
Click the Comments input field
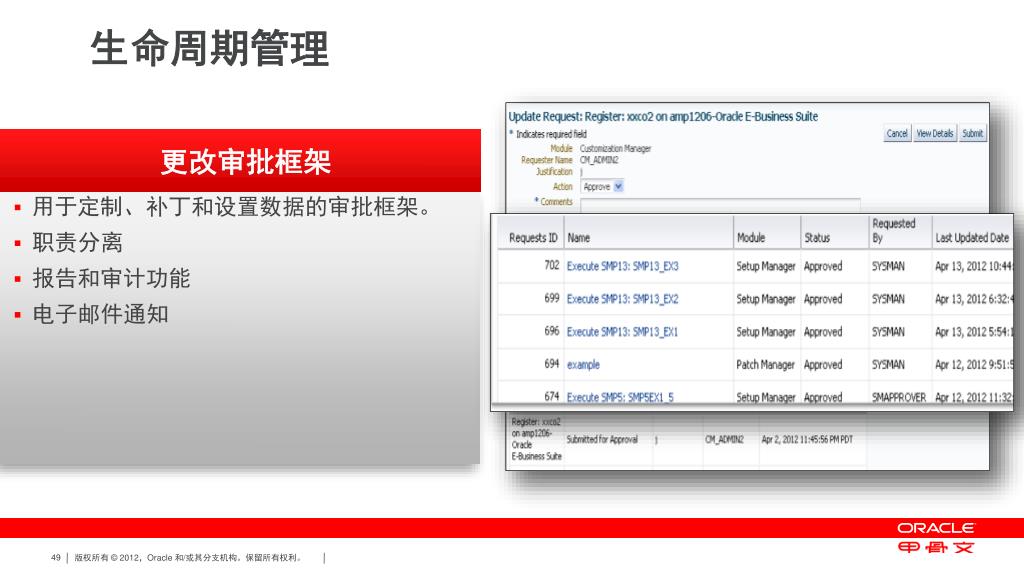coord(720,204)
